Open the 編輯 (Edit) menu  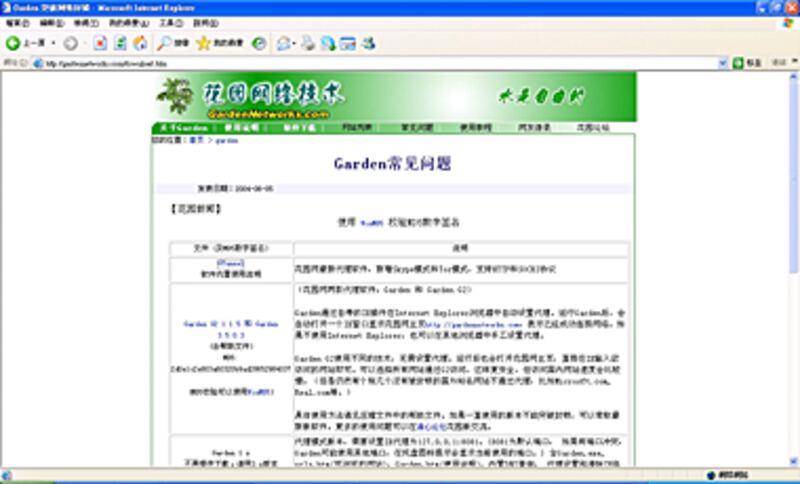(52, 23)
